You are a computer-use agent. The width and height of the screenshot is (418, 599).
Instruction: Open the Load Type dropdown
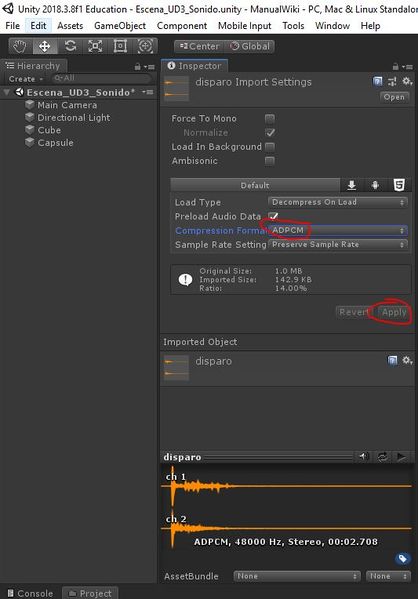point(338,202)
